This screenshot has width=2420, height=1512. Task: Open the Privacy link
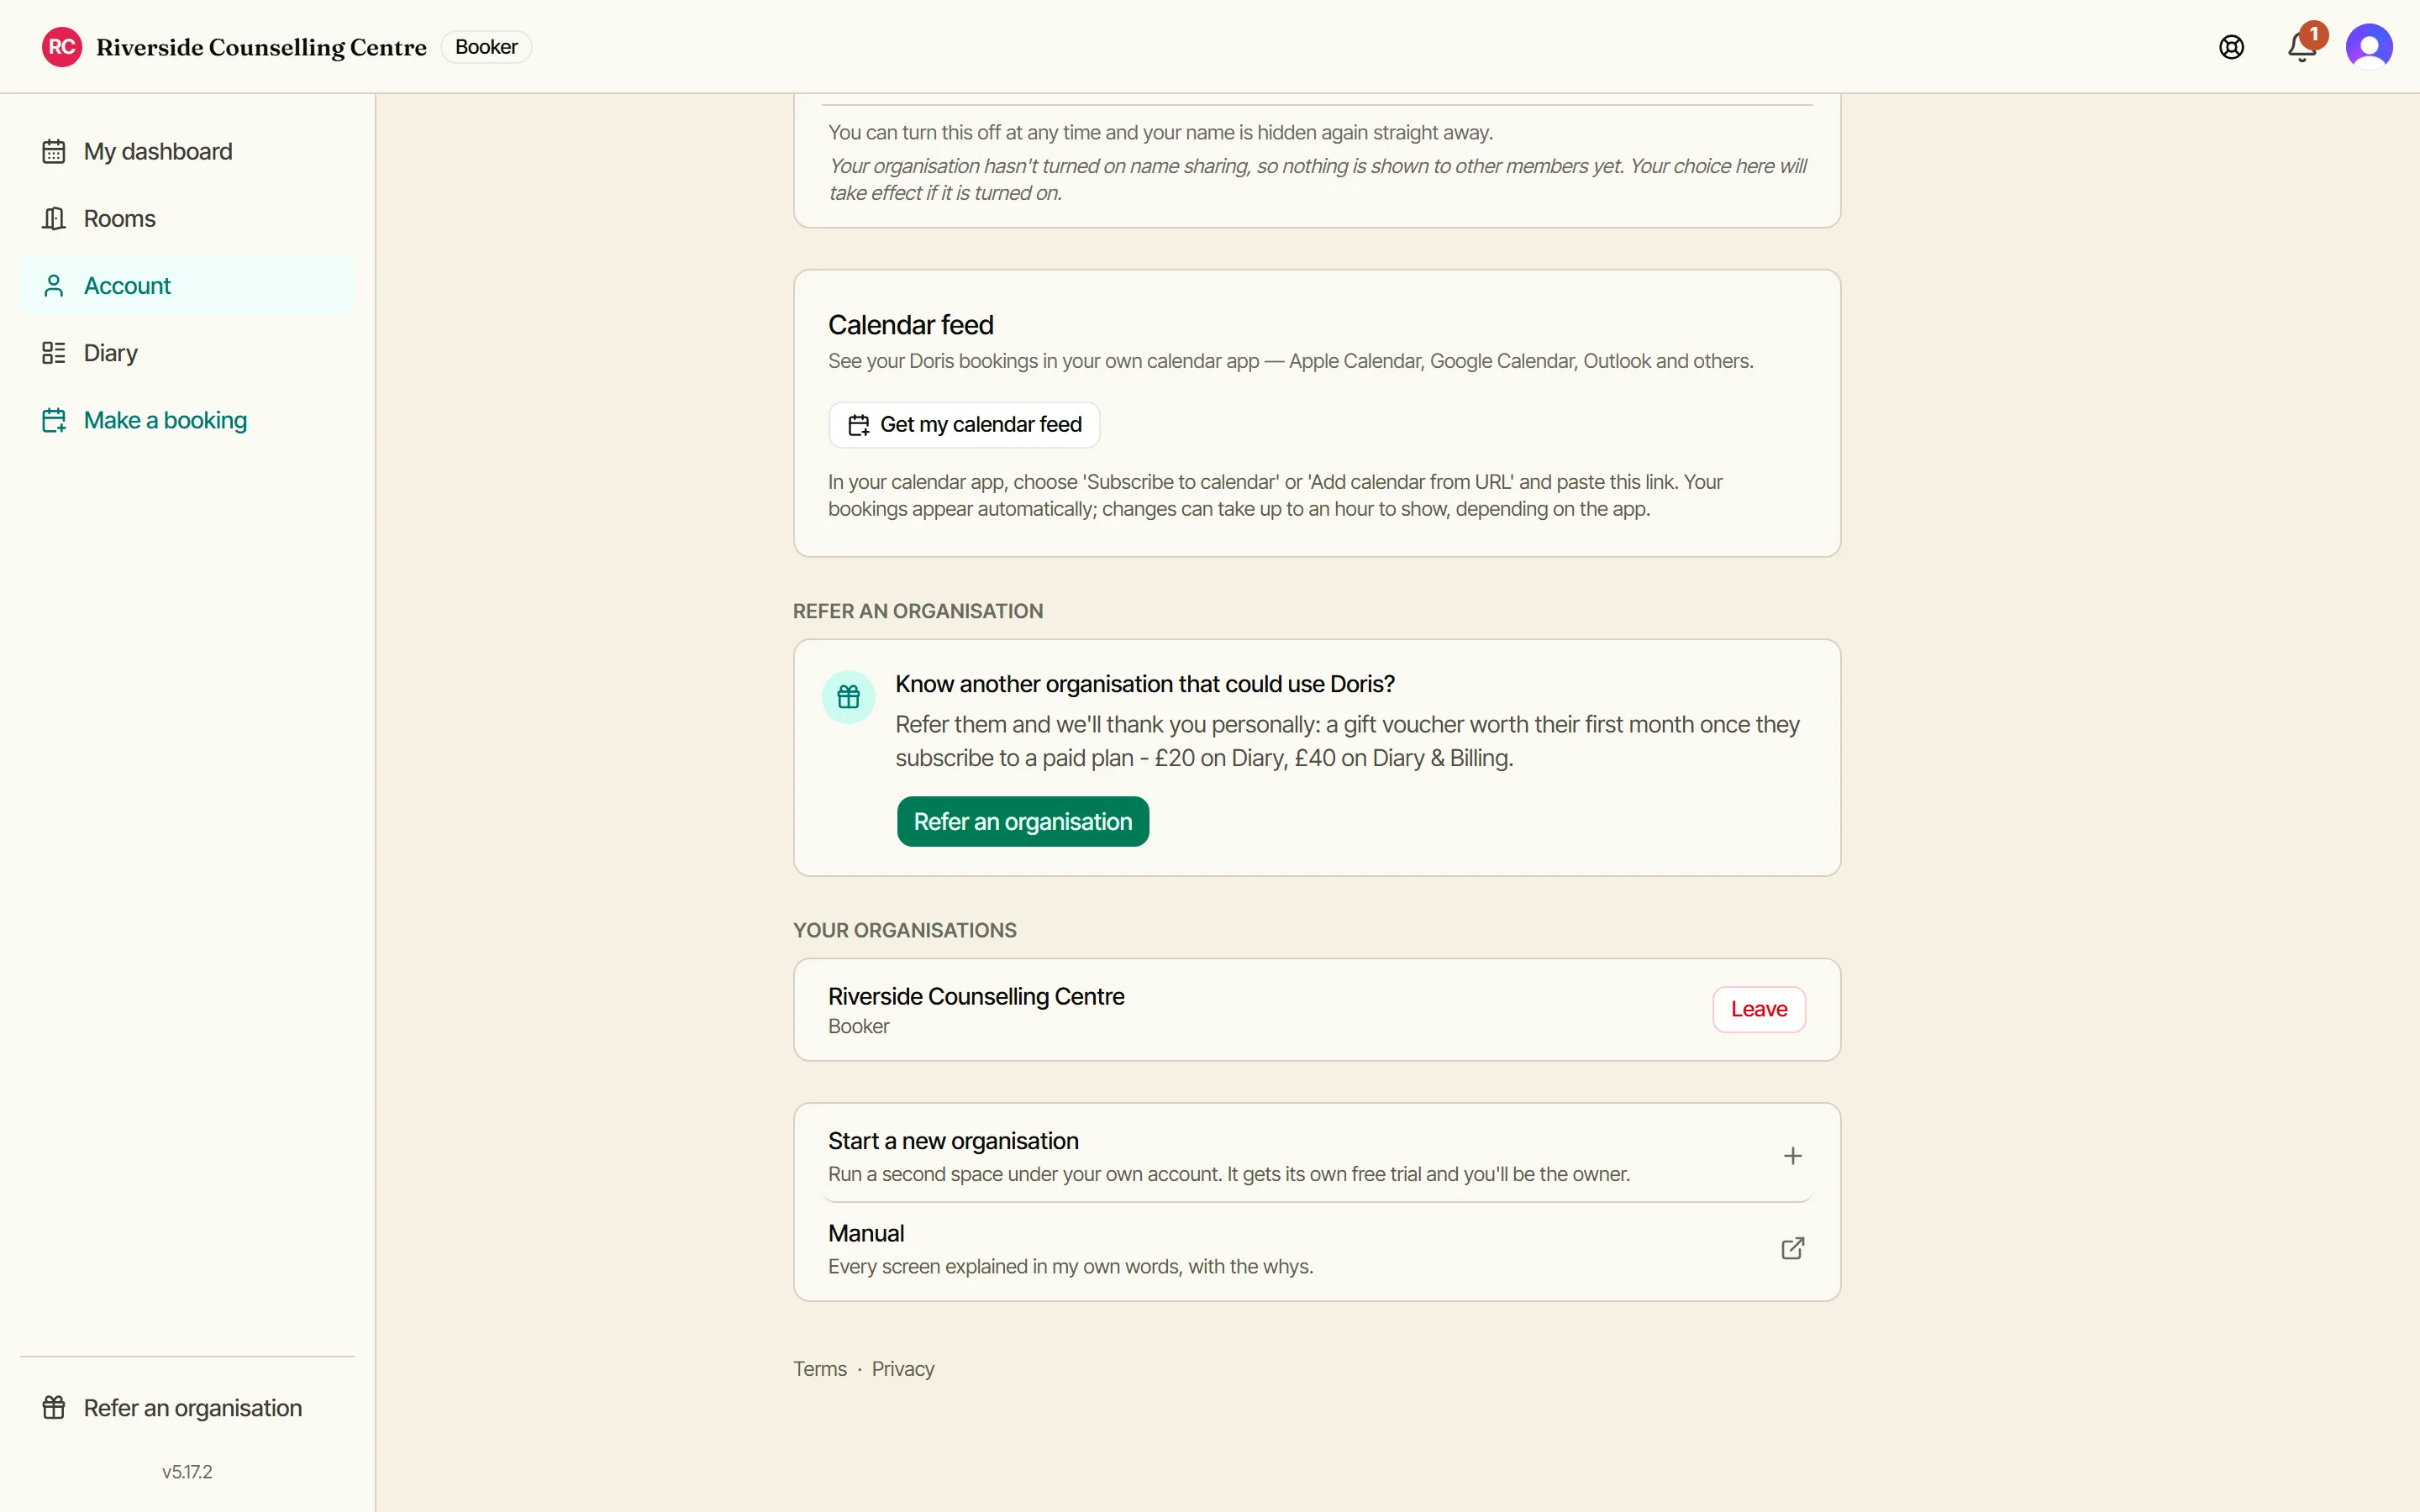[x=903, y=1369]
